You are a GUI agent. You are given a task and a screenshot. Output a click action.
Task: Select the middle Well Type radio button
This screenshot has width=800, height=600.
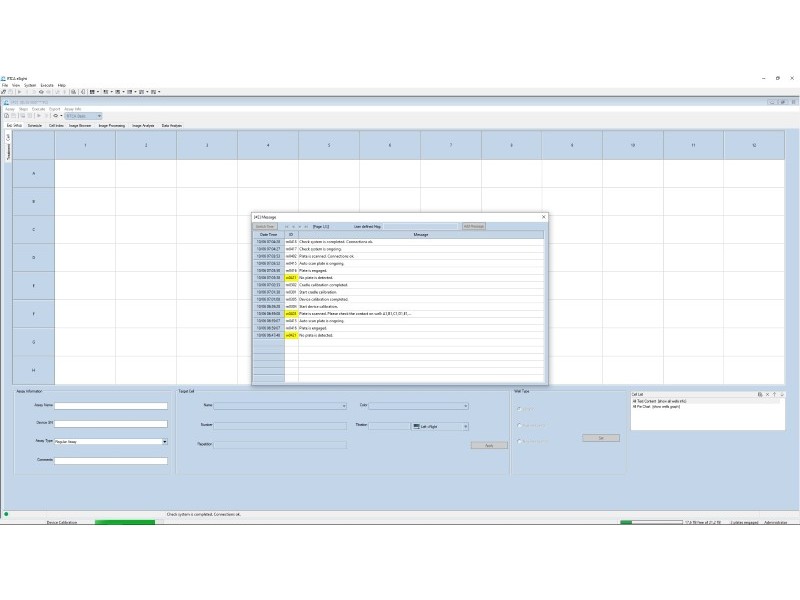519,426
